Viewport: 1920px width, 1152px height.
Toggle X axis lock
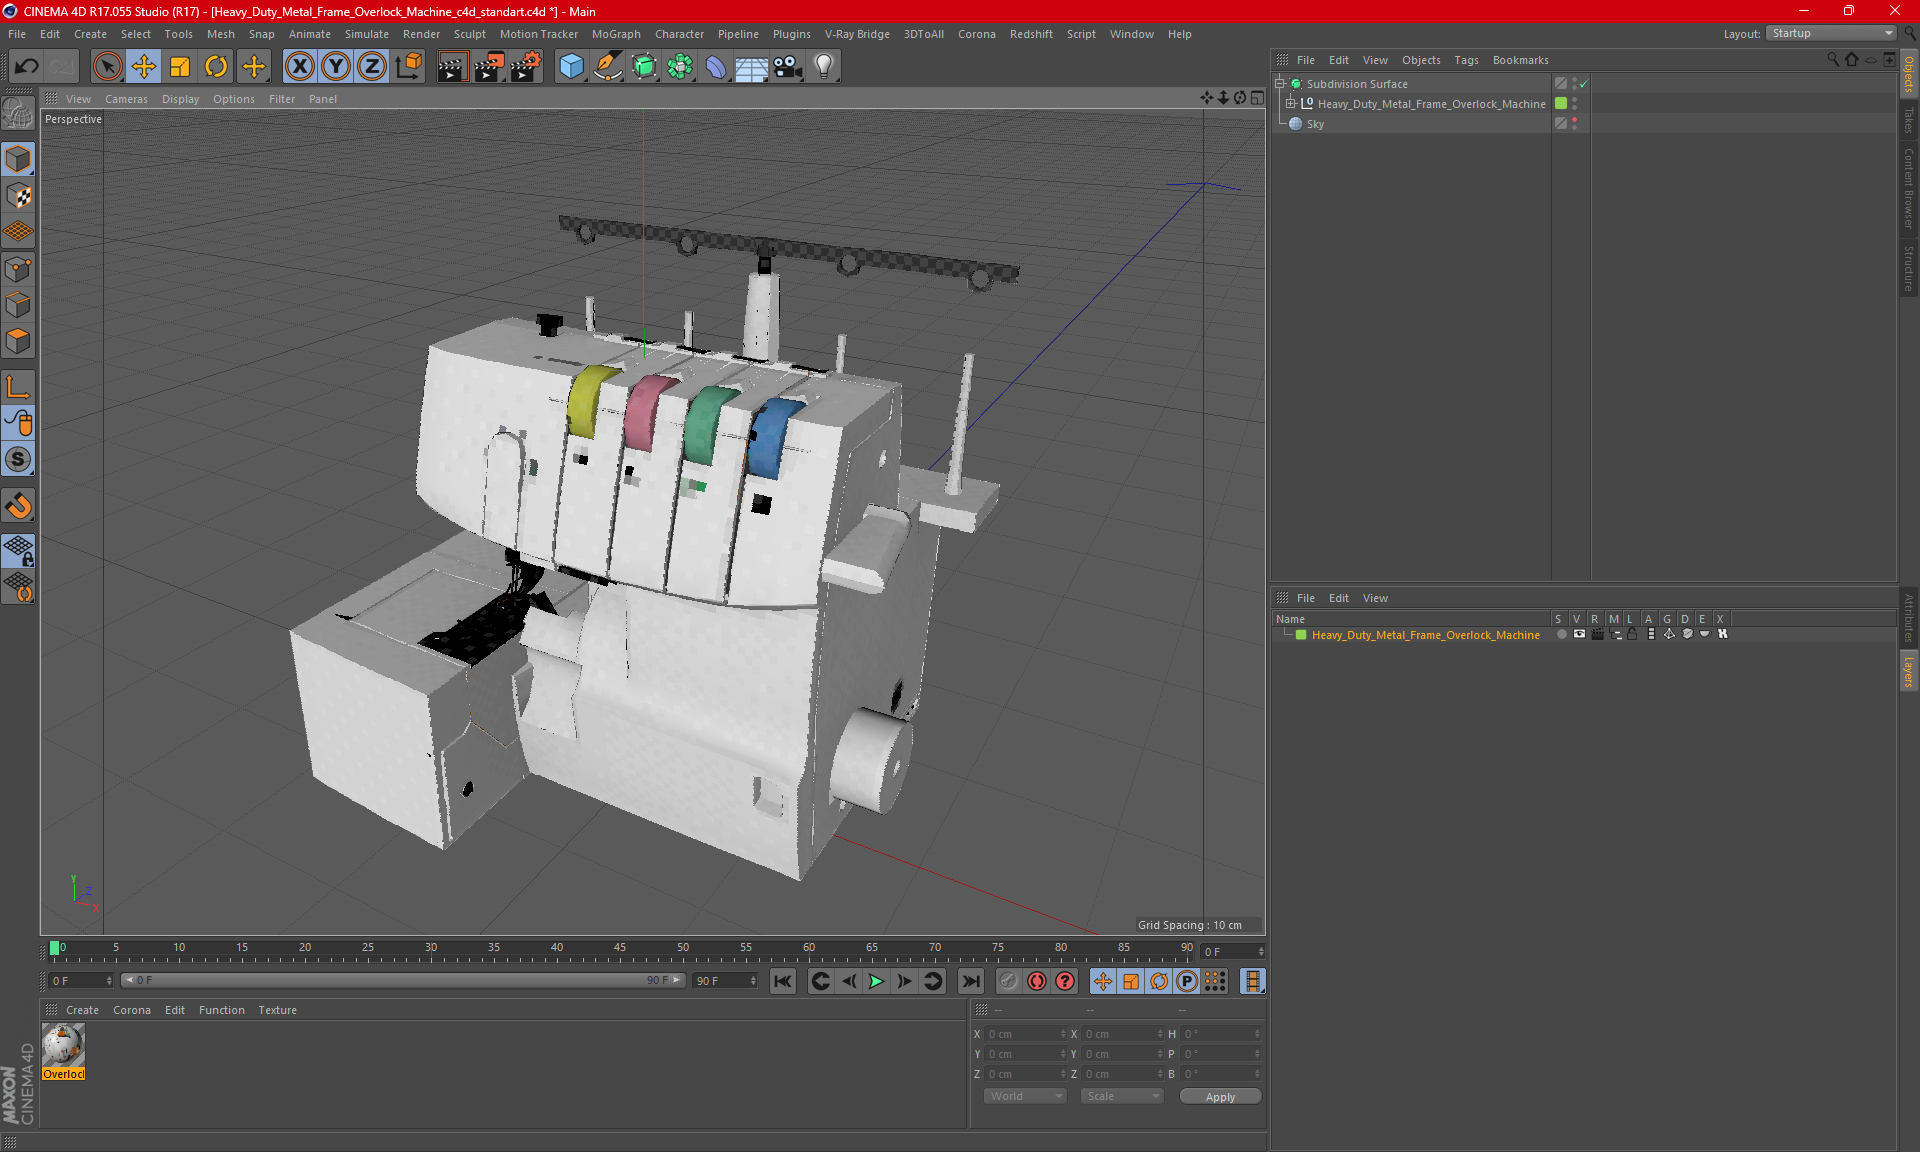(x=299, y=67)
